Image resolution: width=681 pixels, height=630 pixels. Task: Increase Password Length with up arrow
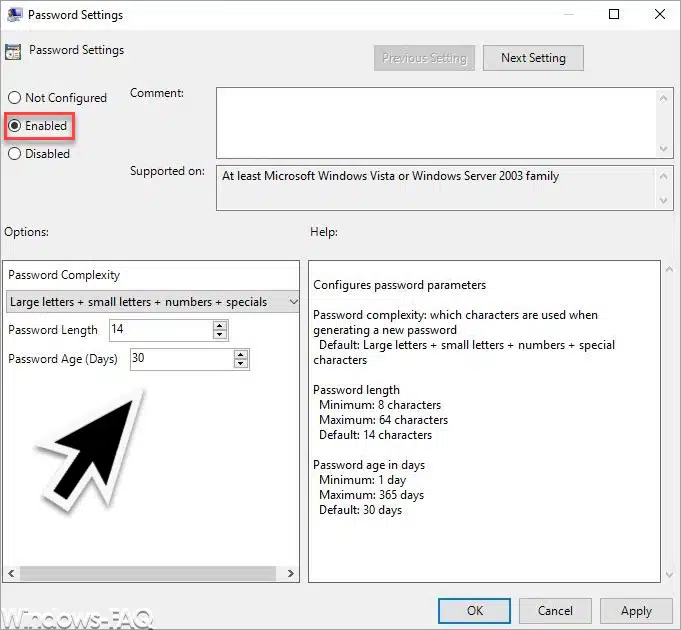point(220,325)
